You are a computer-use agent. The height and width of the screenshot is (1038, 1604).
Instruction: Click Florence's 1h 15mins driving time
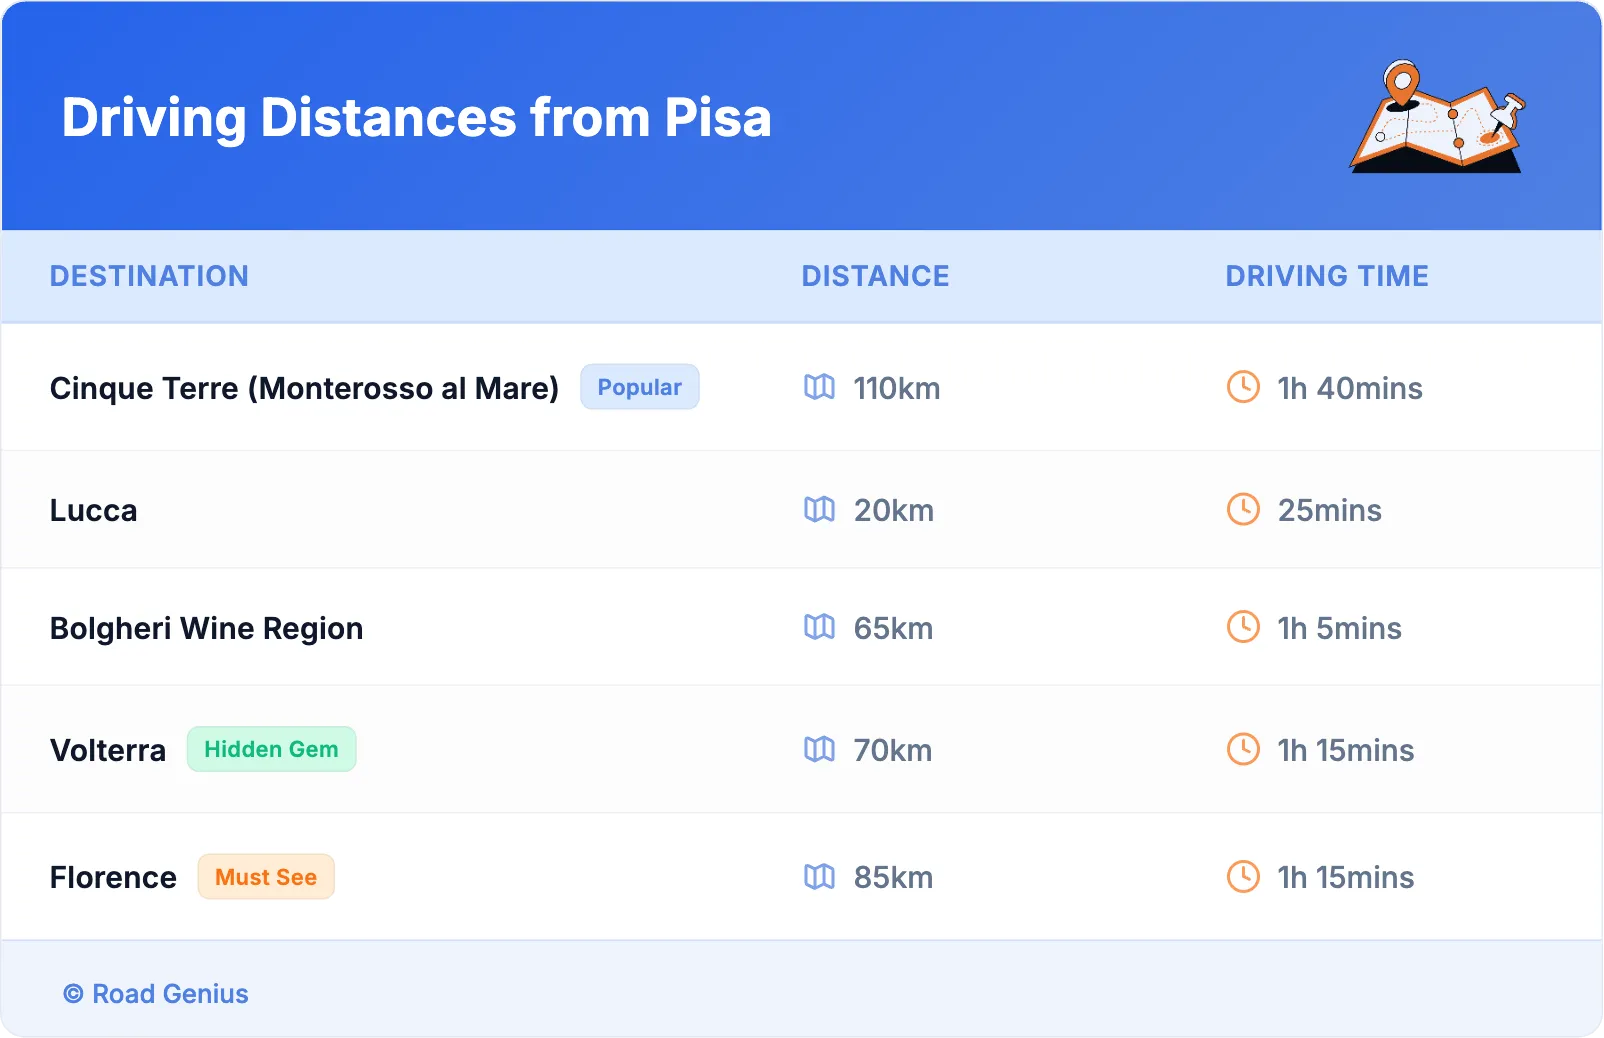click(1346, 877)
